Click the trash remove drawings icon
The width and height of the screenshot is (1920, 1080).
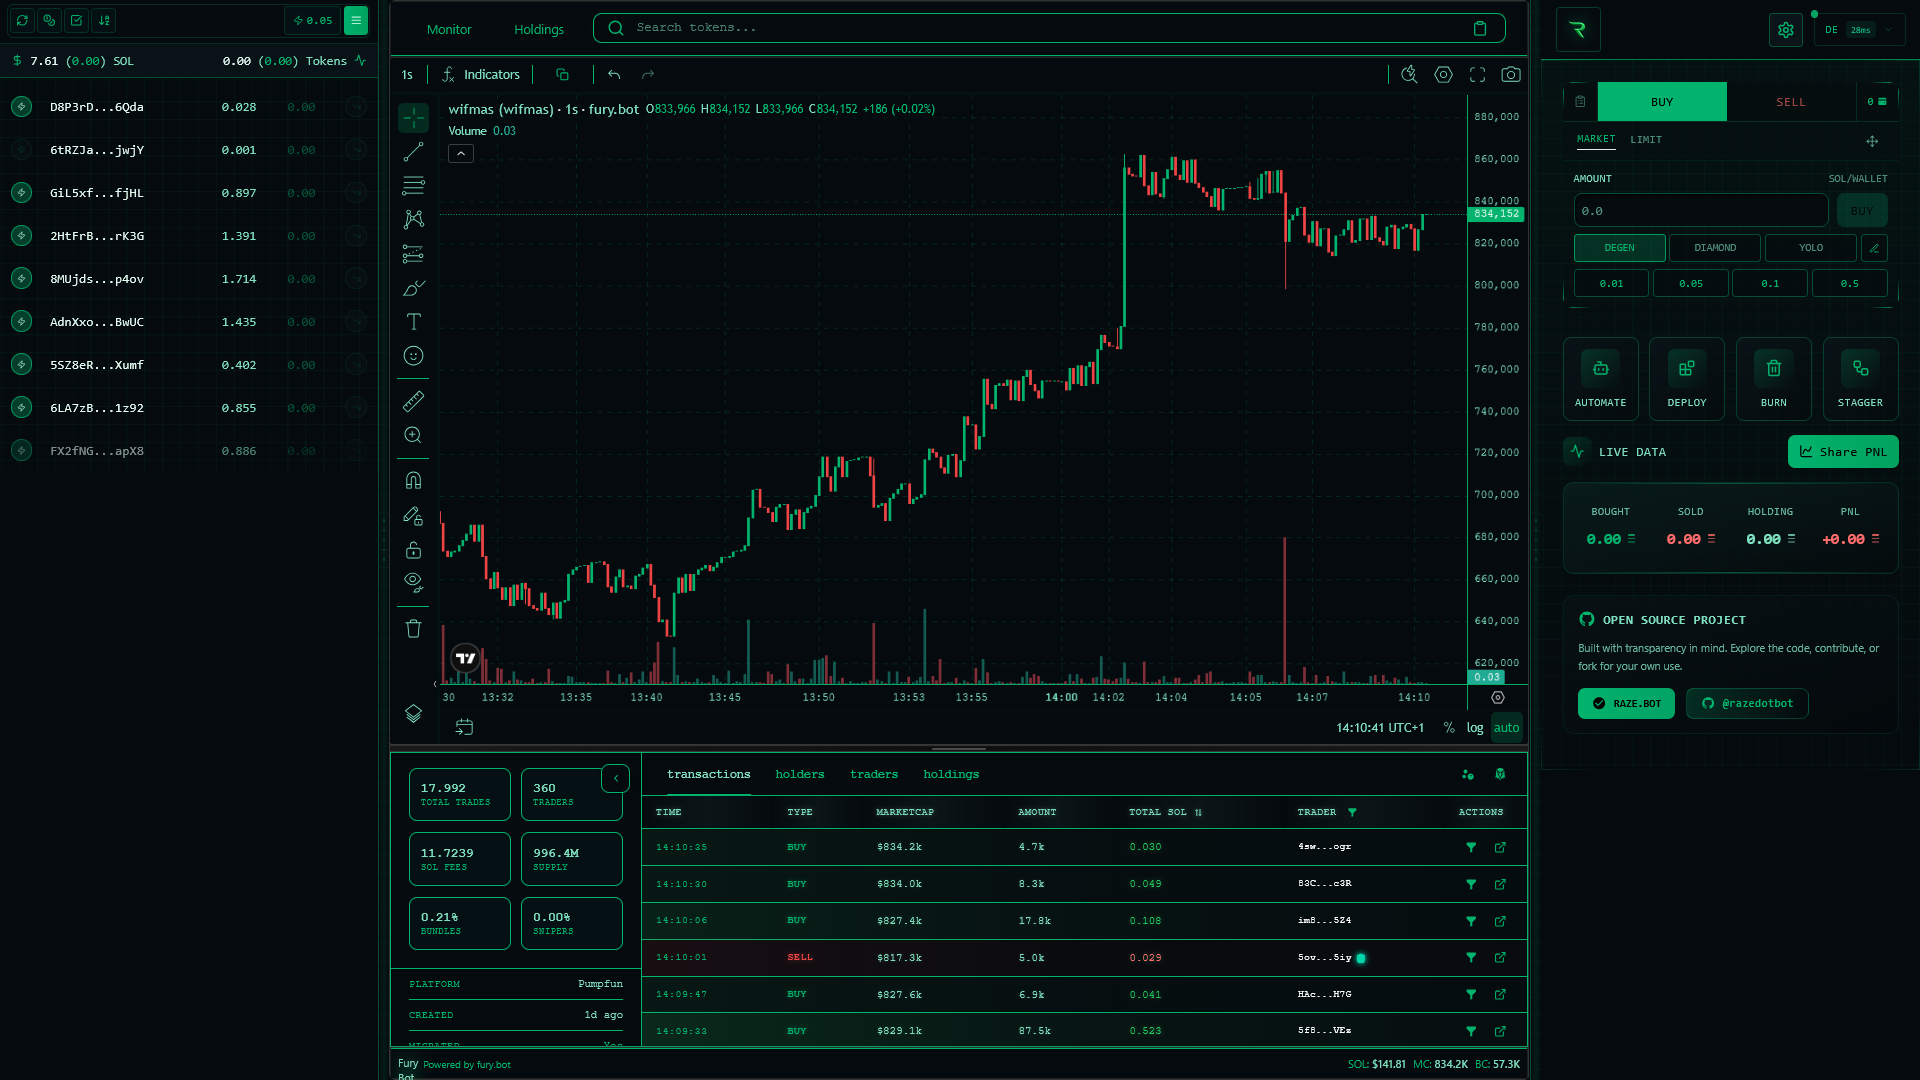413,629
